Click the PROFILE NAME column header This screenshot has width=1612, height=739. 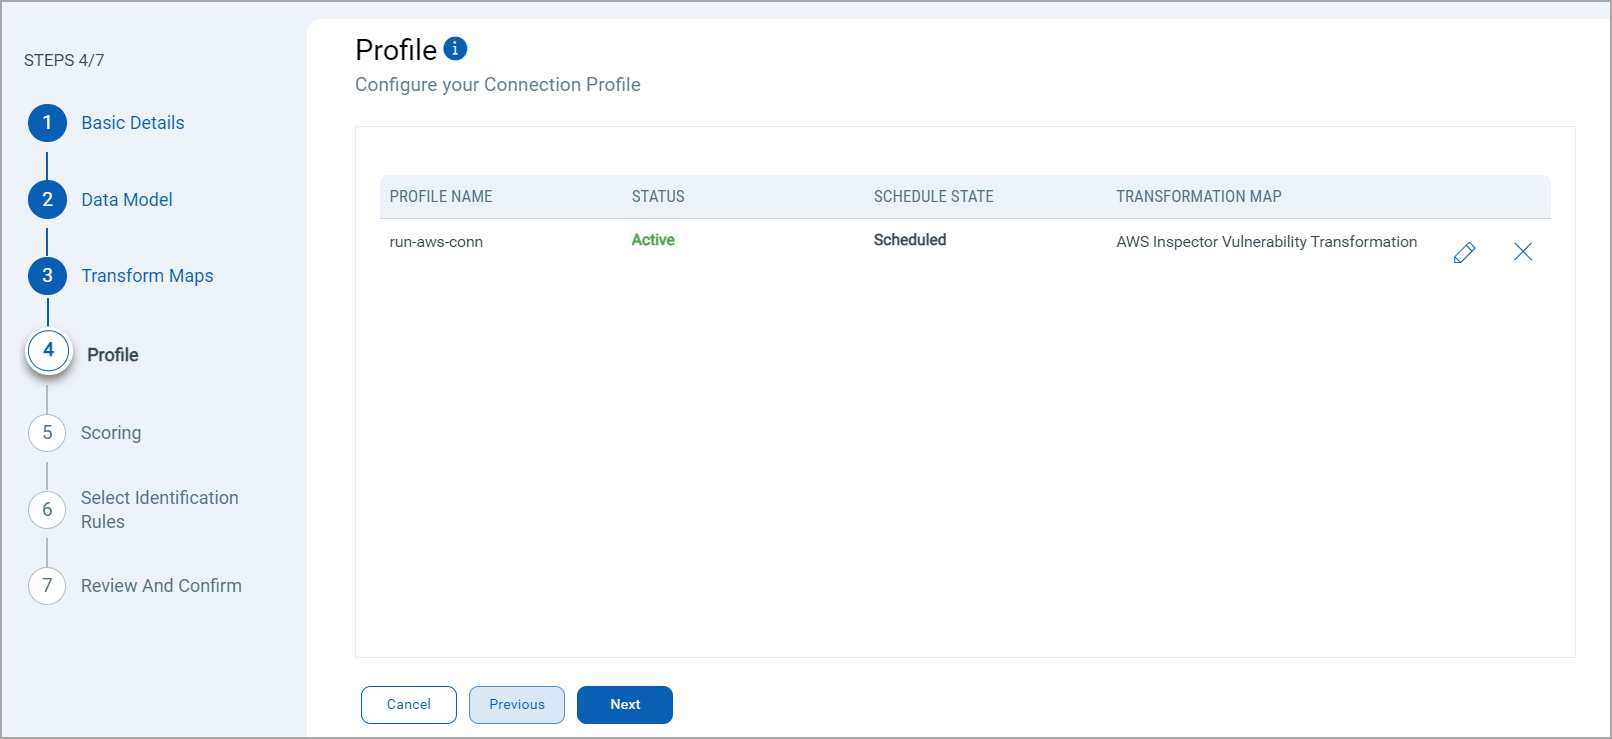point(440,197)
